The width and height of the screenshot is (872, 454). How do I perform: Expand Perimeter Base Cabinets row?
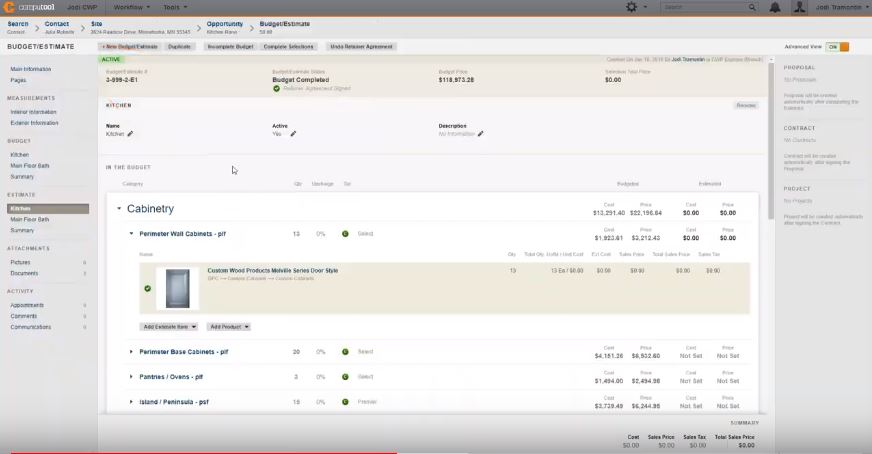point(131,352)
